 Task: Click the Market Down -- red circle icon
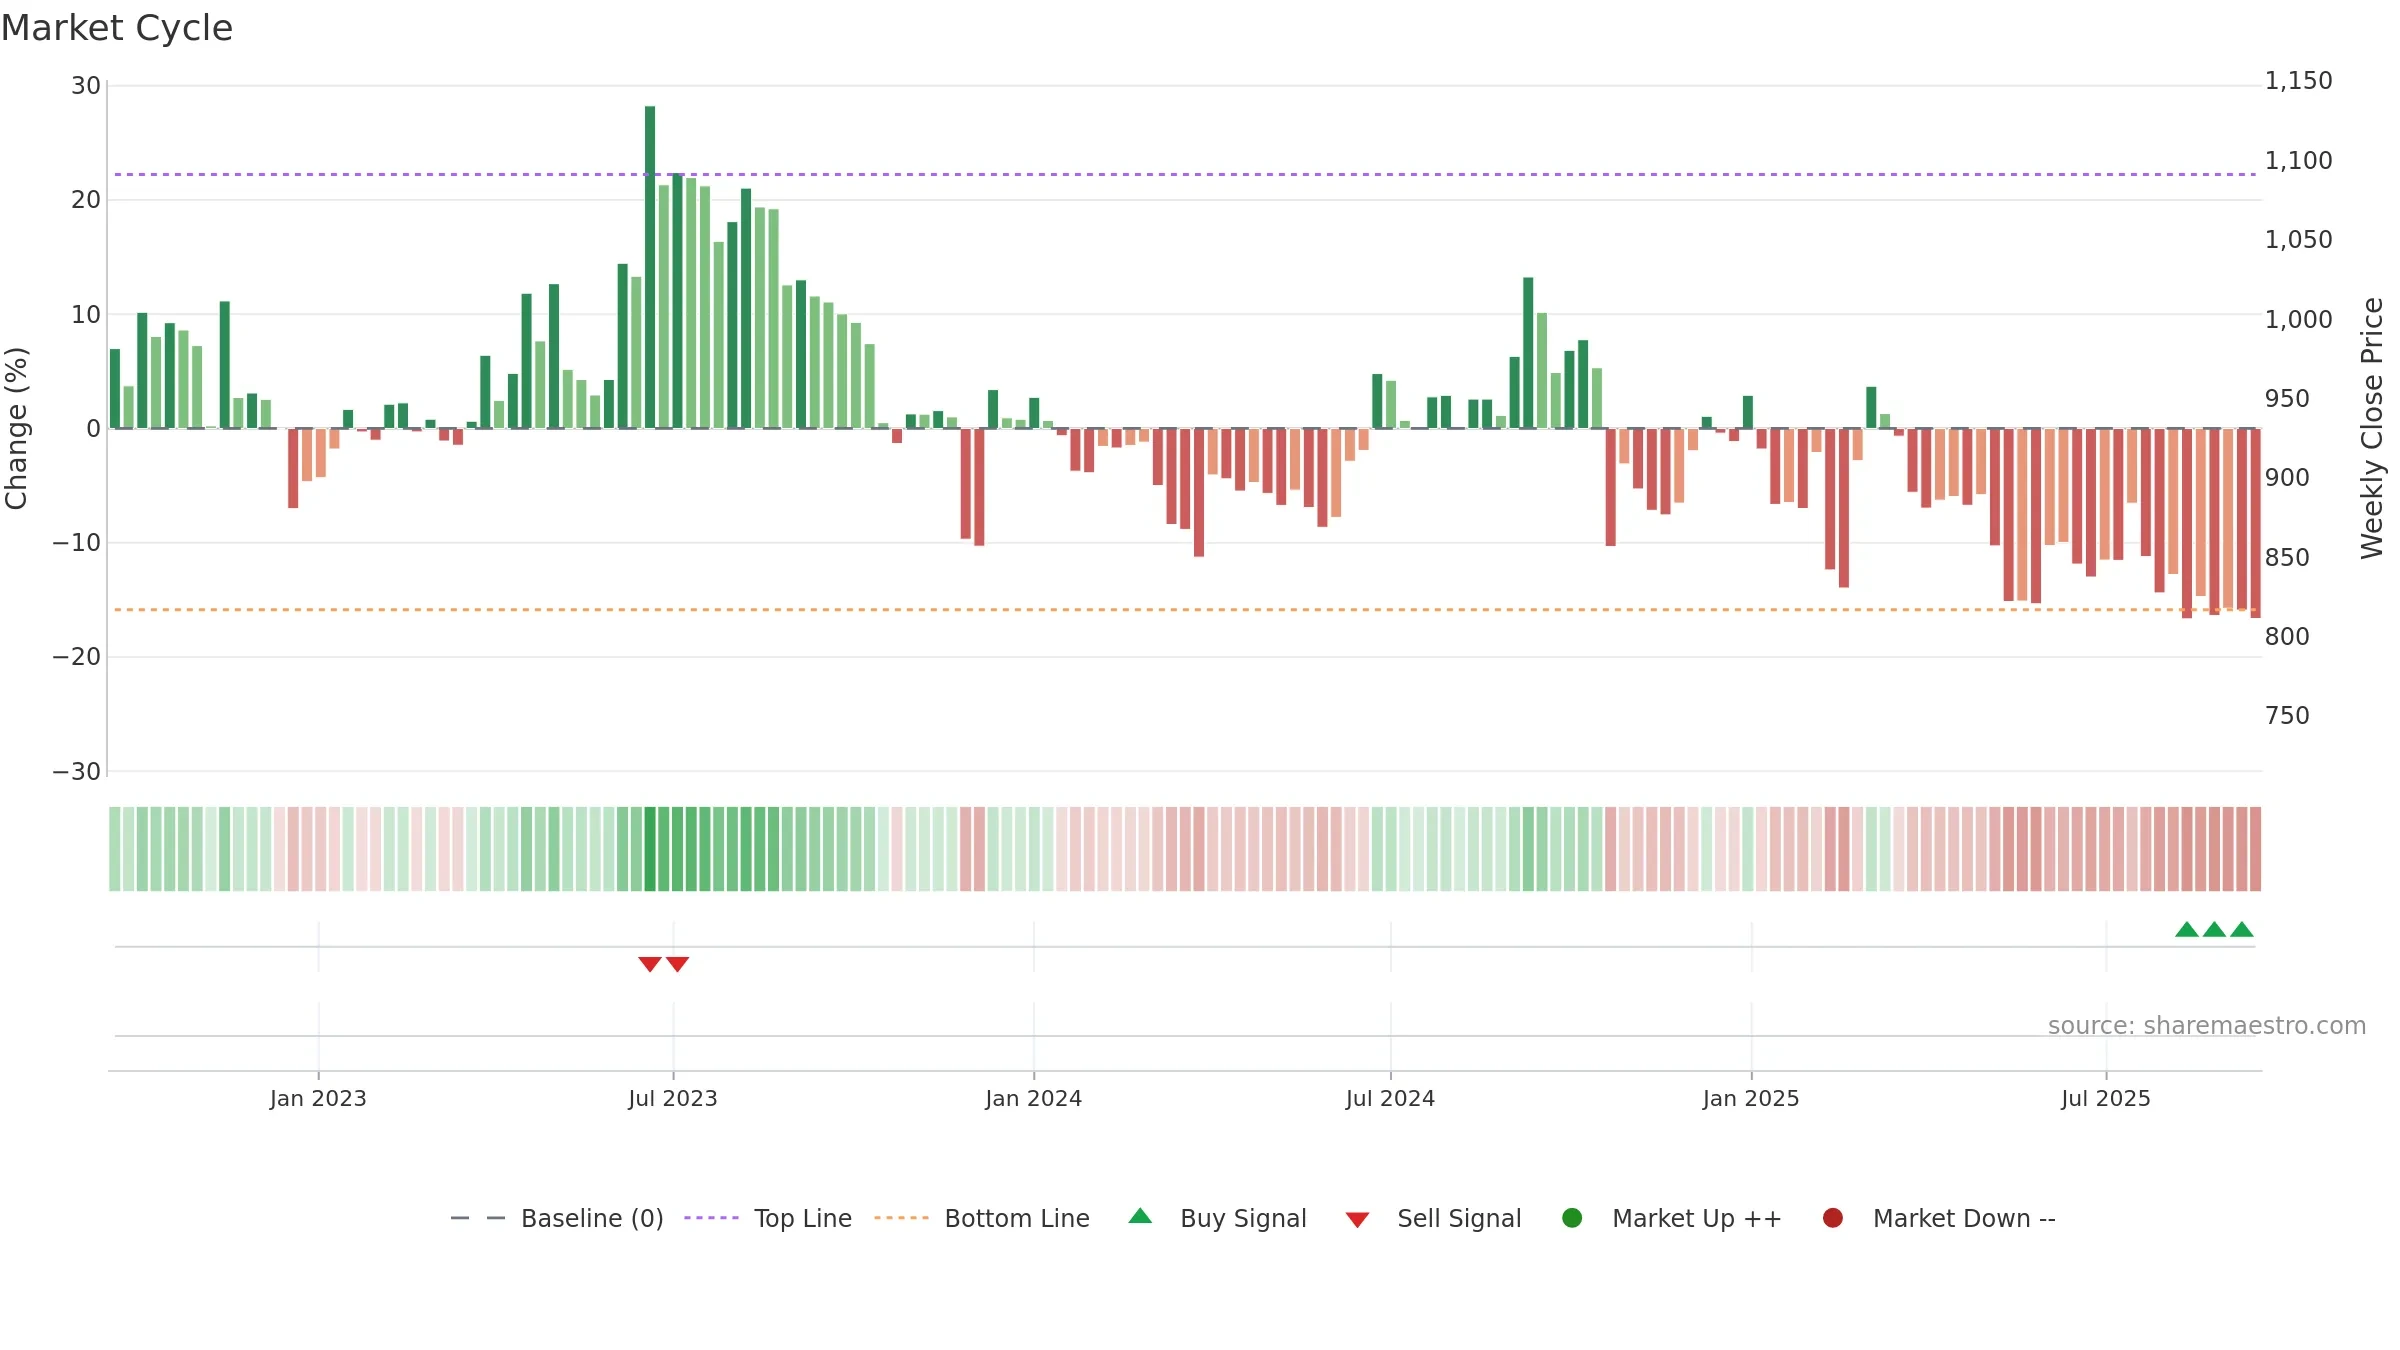coord(1833,1218)
